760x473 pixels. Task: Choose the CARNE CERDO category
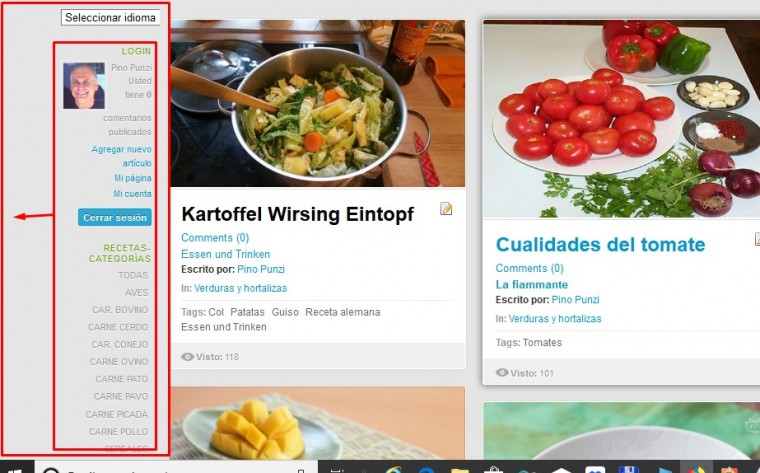point(118,327)
